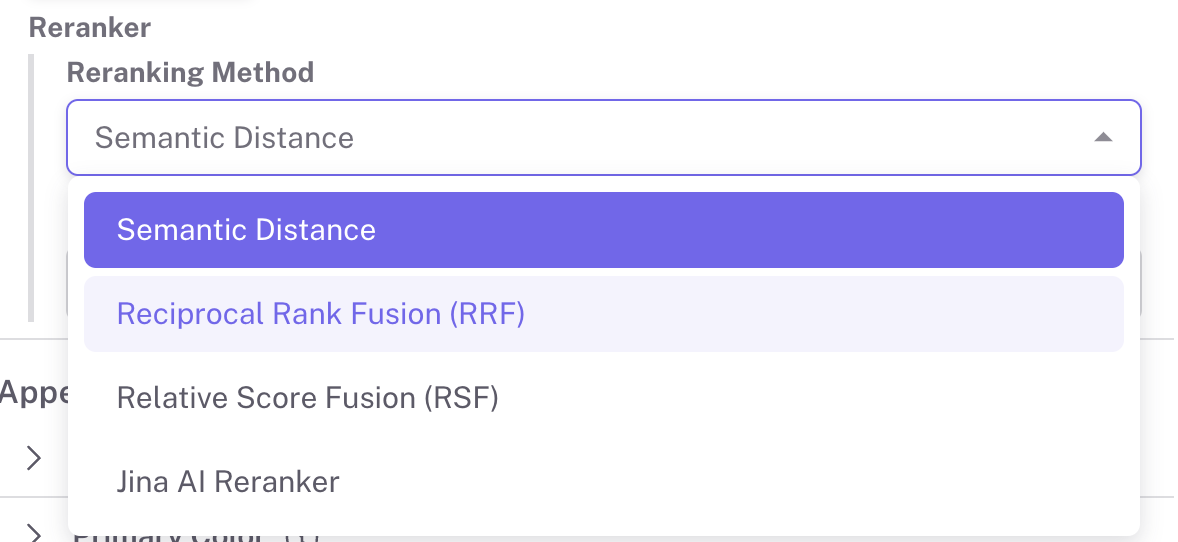The image size is (1178, 542).
Task: Choose Reciprocal Rank Fusion (RRF)
Action: click(603, 314)
